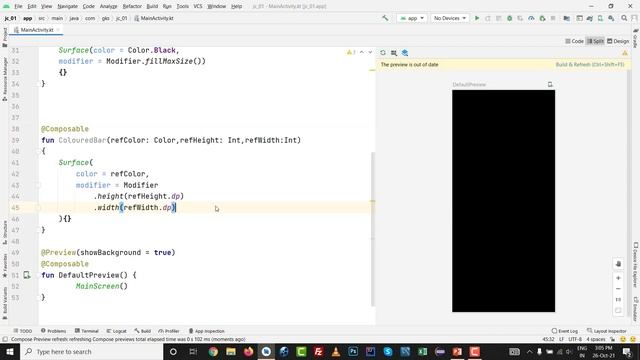This screenshot has height=360, width=640.
Task: Refresh the Compose preview icon
Action: (x=383, y=53)
